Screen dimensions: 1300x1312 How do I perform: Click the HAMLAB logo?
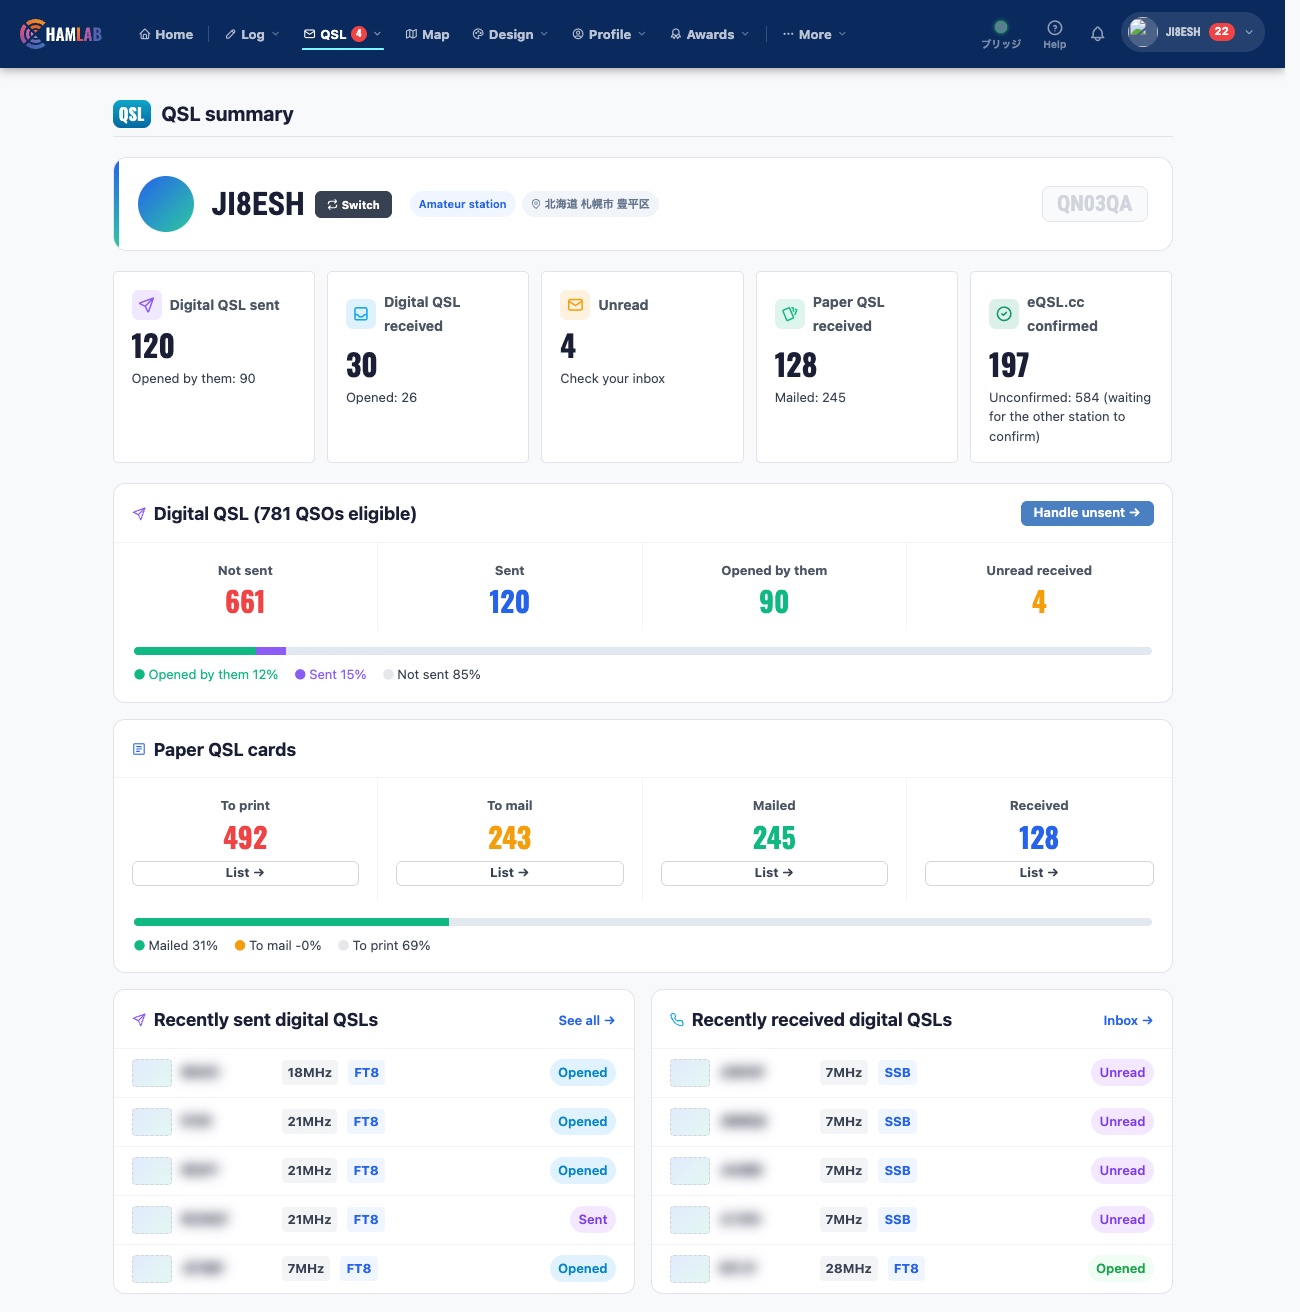[61, 34]
